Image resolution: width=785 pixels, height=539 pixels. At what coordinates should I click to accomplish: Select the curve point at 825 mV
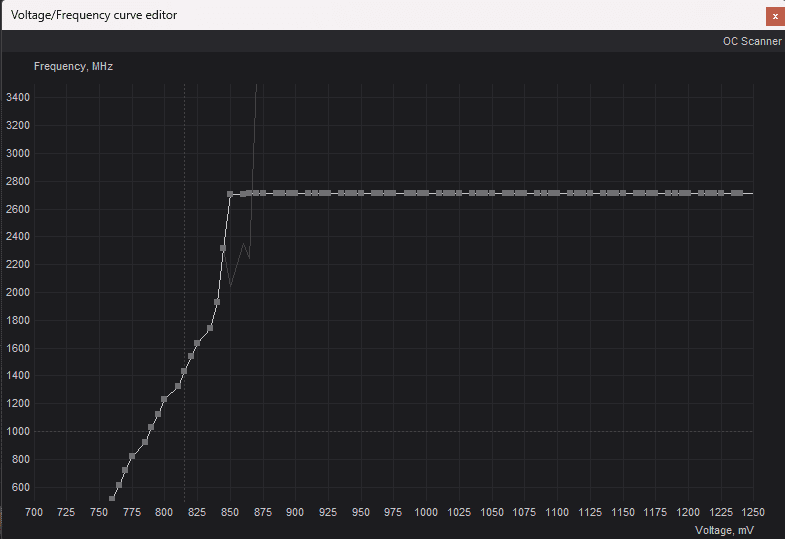[x=197, y=343]
